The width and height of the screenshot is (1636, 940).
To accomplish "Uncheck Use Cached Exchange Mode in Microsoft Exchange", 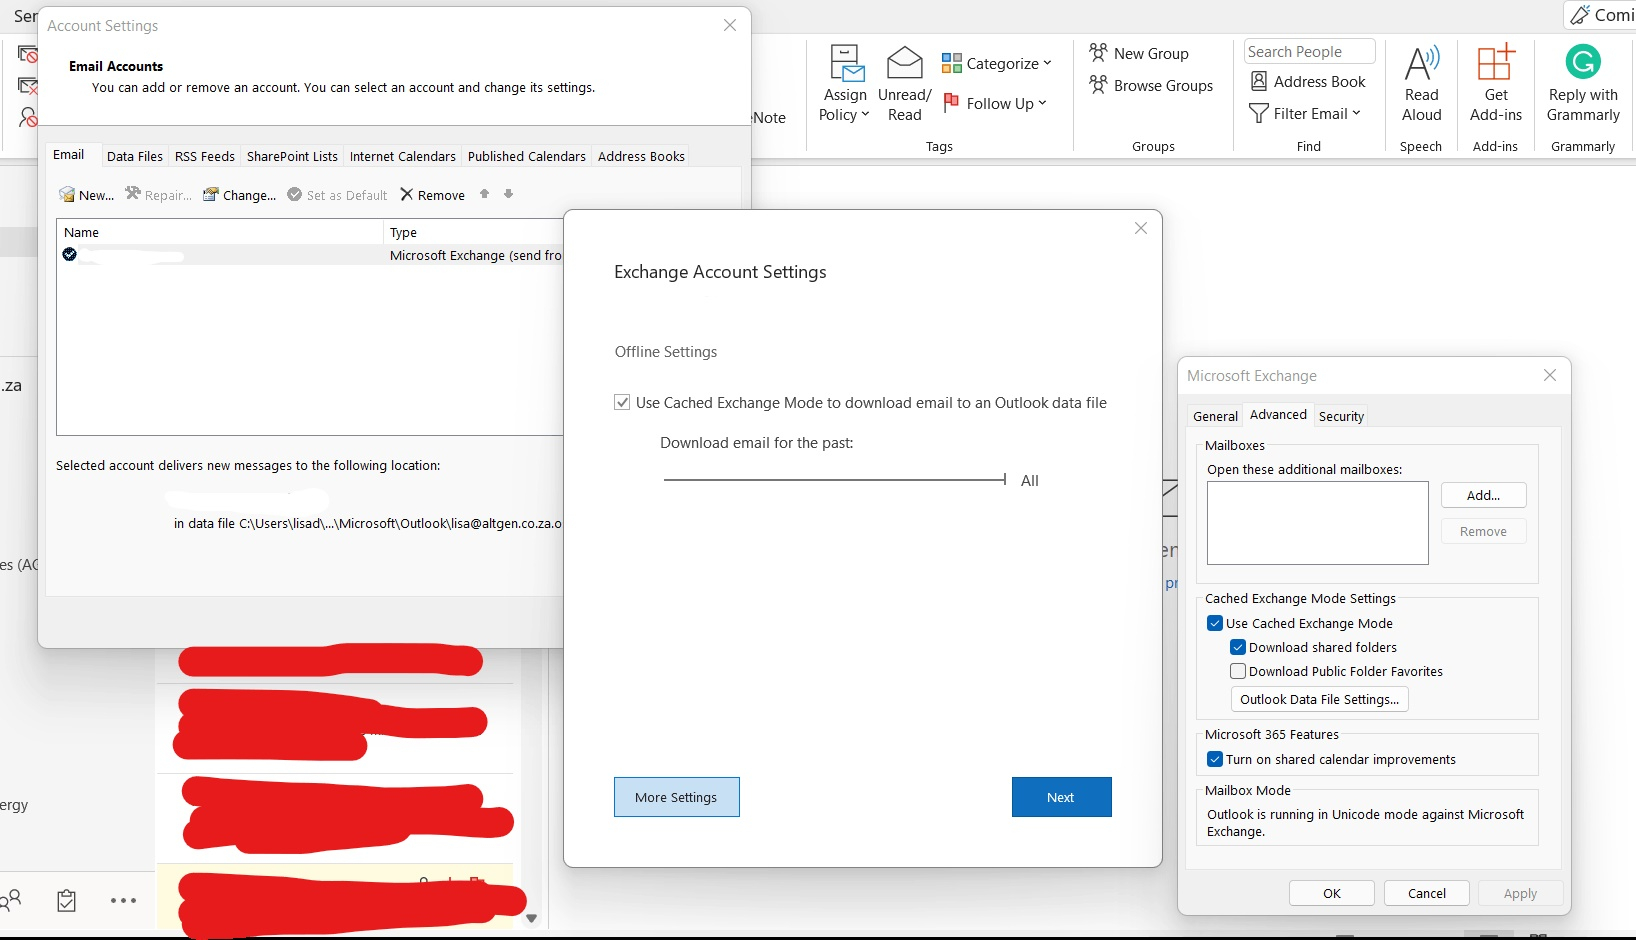I will pos(1215,623).
